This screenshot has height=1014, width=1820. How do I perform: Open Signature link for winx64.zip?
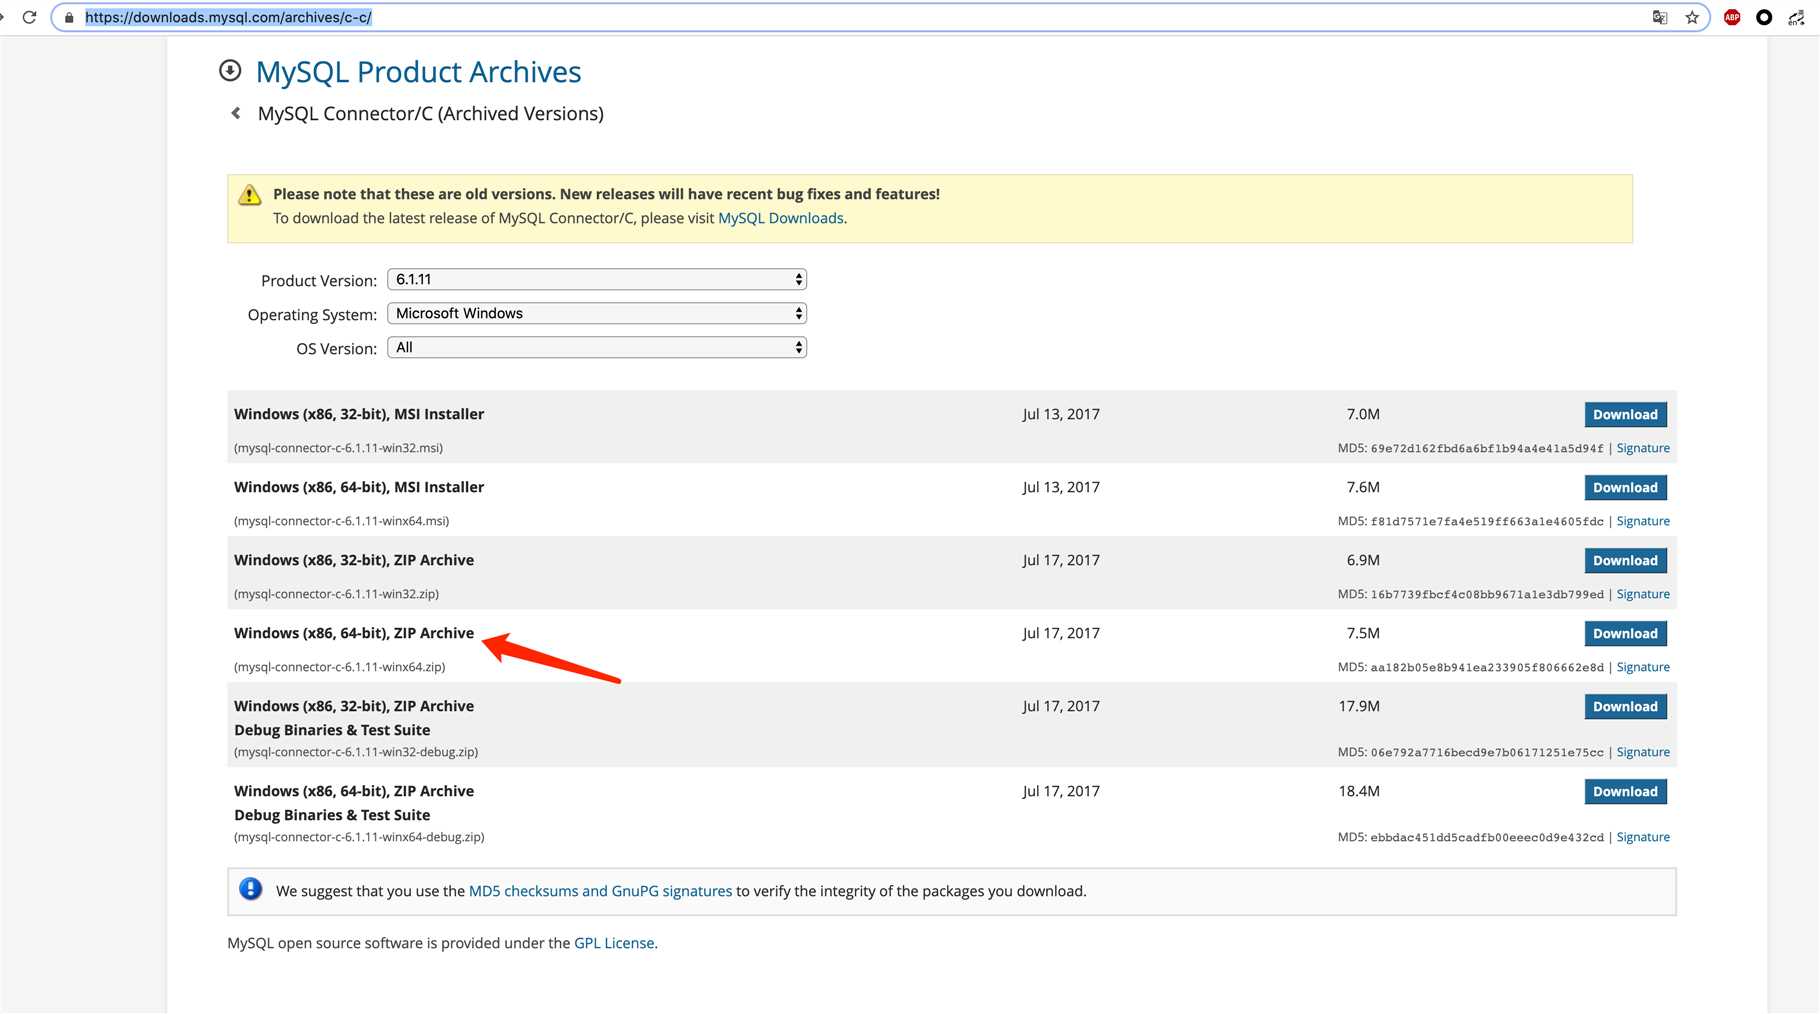point(1643,667)
